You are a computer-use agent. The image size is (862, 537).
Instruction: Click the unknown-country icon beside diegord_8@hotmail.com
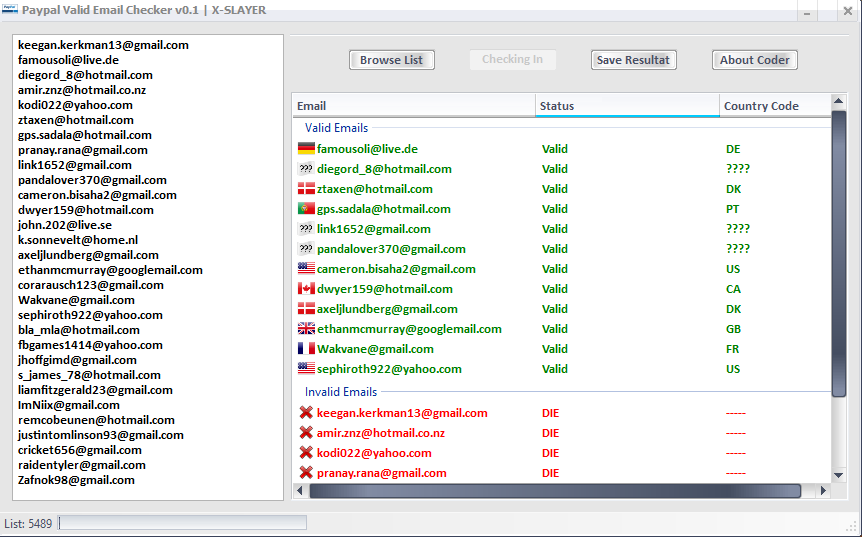pyautogui.click(x=306, y=169)
